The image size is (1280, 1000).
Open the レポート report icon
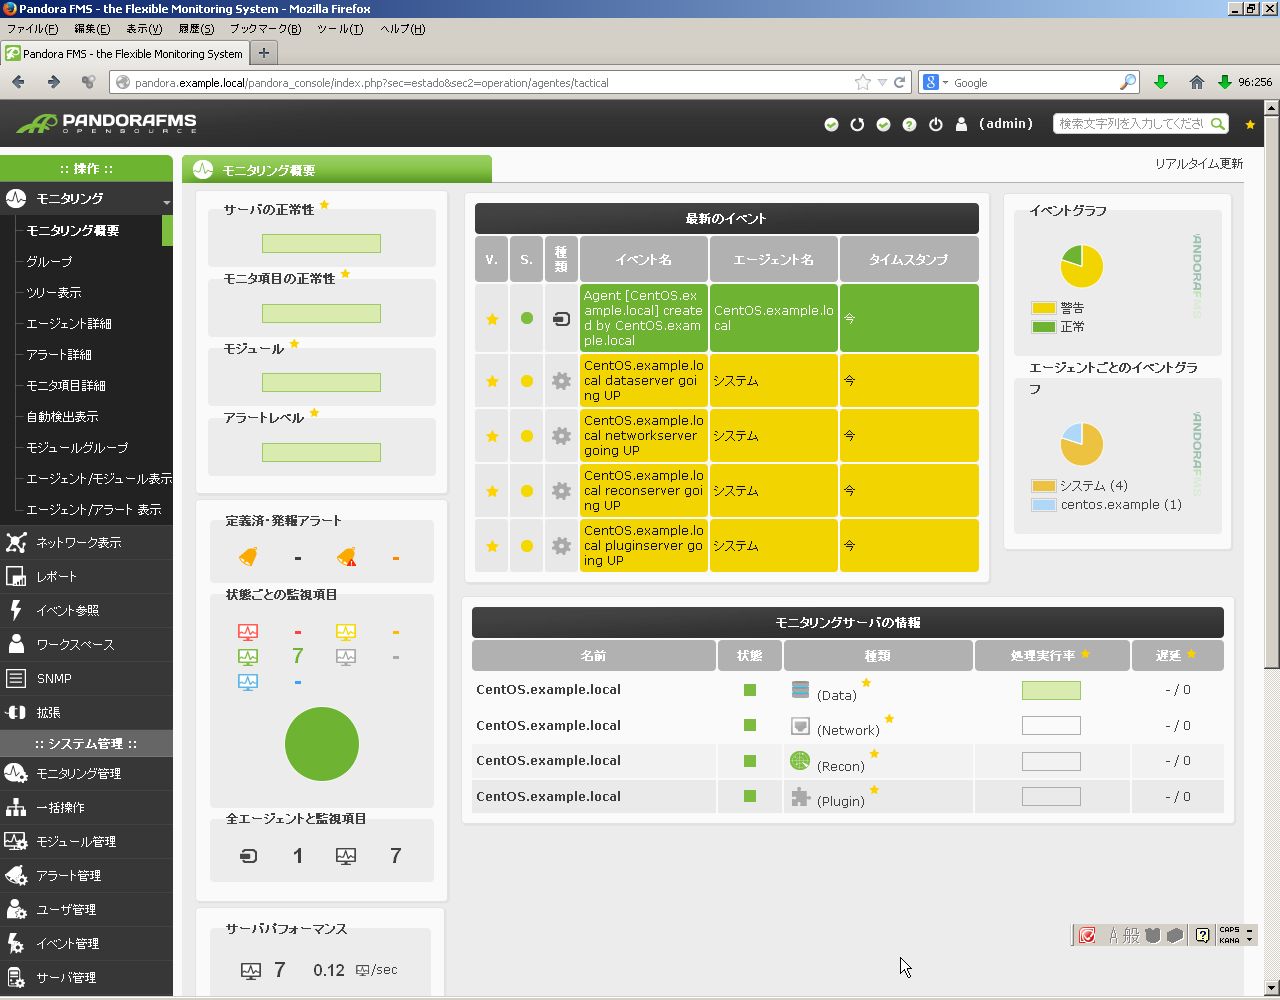coord(16,576)
